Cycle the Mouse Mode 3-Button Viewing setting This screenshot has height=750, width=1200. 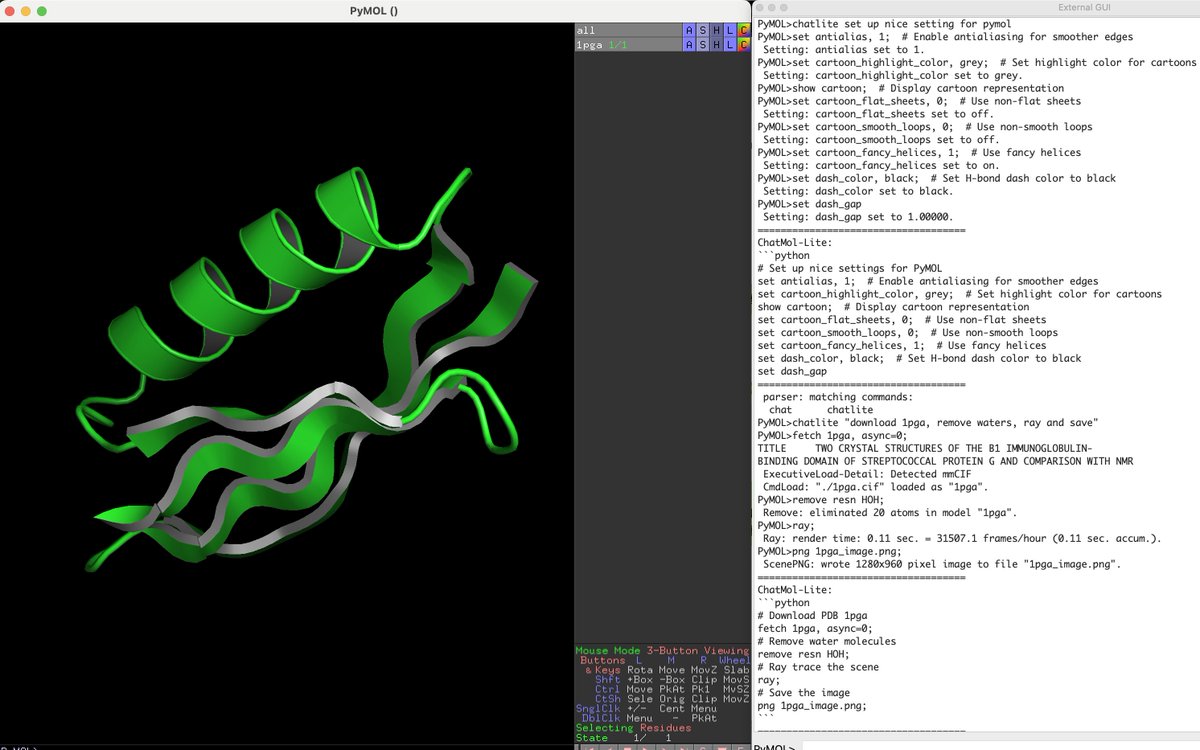click(x=662, y=651)
